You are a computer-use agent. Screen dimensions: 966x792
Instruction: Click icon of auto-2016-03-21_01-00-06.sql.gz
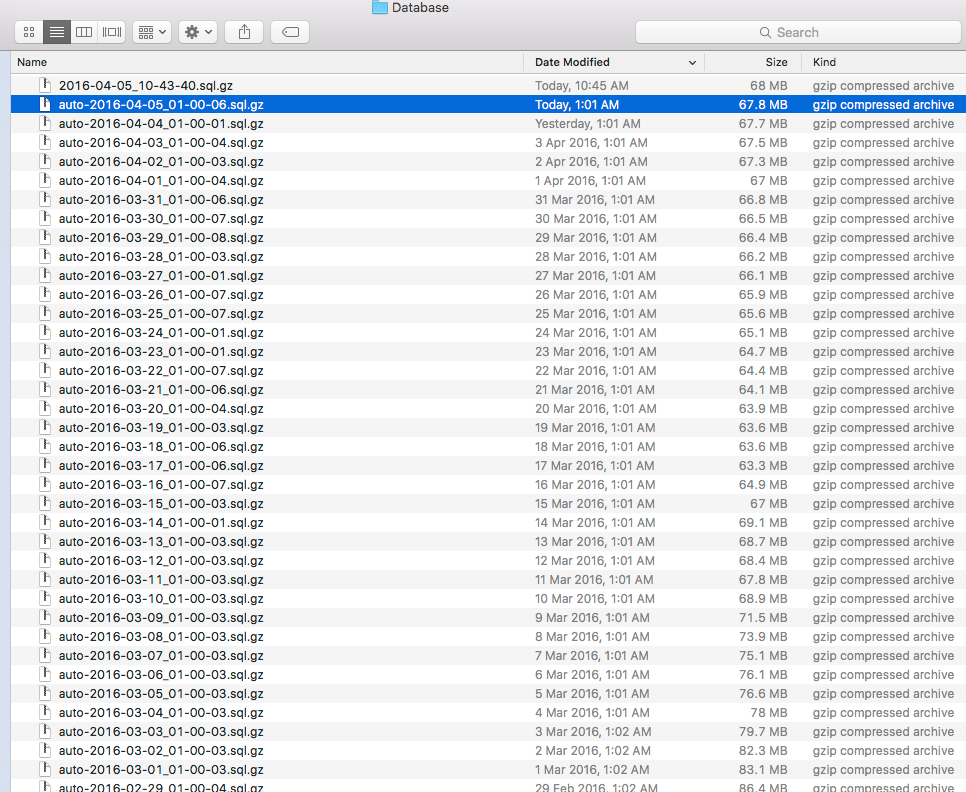click(x=45, y=389)
